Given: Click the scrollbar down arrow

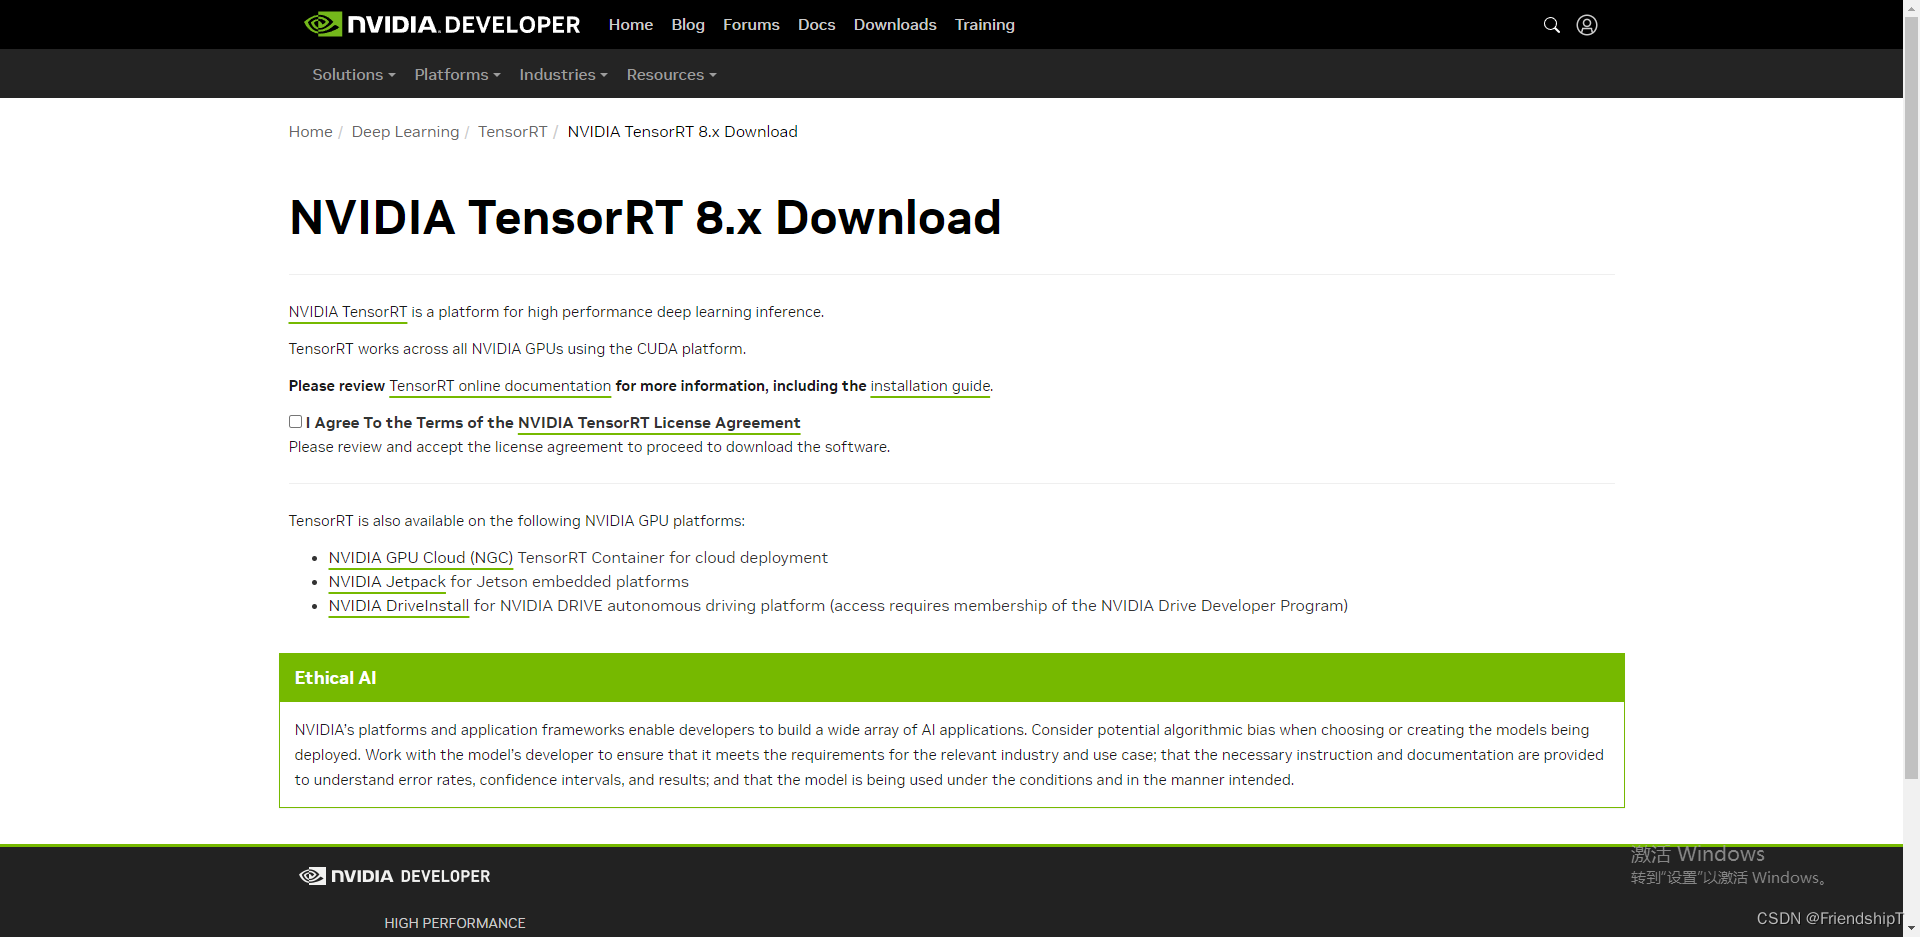Looking at the screenshot, I should click(1911, 929).
